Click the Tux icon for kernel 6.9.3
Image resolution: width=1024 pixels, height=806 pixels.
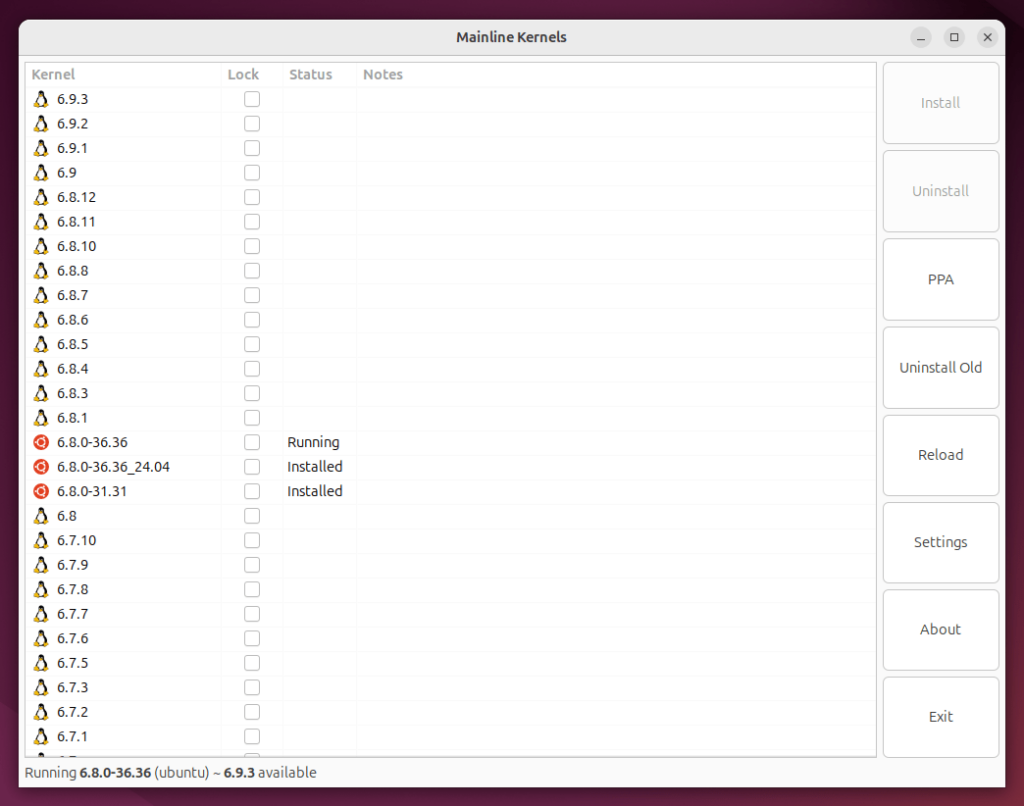coord(41,99)
